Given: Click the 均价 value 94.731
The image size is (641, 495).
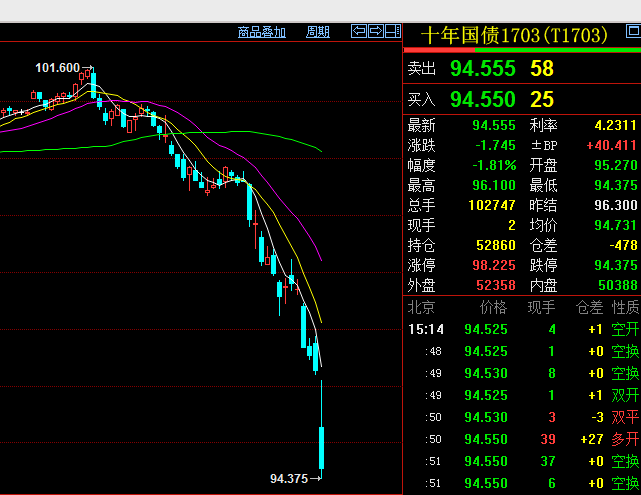Looking at the screenshot, I should 616,225.
